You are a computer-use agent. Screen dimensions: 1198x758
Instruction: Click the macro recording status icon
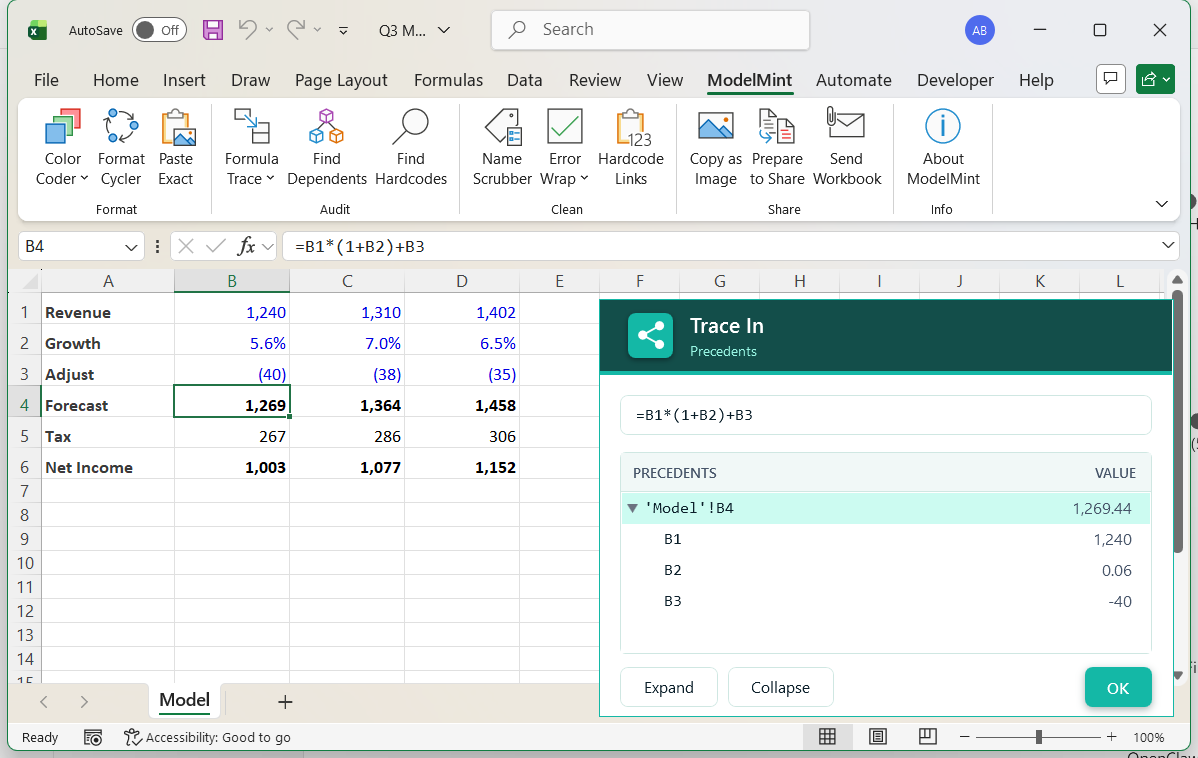pyautogui.click(x=93, y=737)
